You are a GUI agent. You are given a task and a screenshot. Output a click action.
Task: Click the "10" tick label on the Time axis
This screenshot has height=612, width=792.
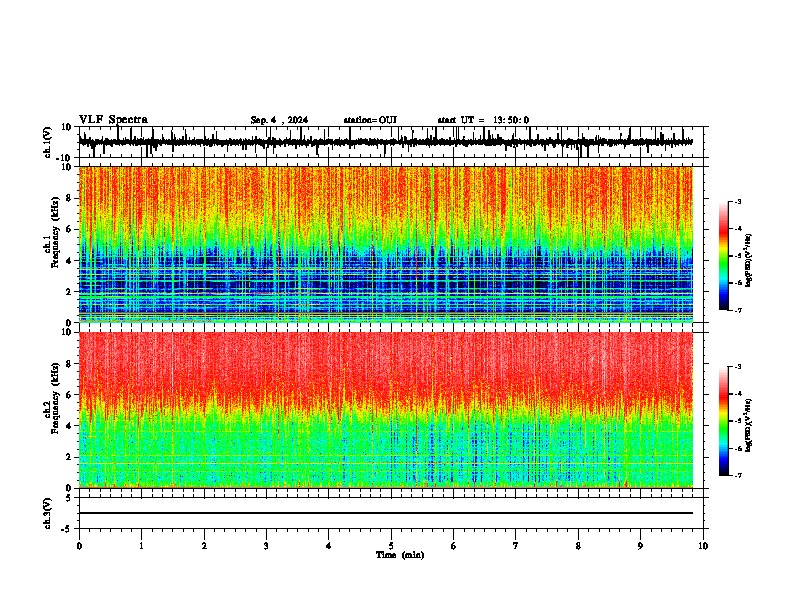(x=703, y=546)
